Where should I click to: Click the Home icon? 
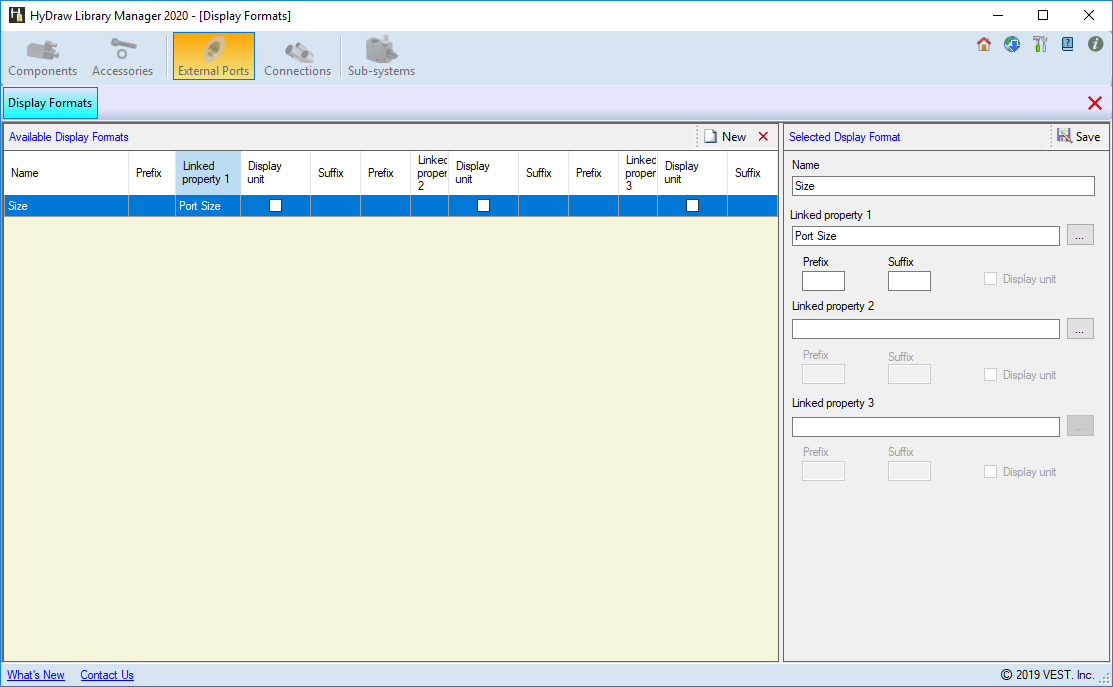pos(984,44)
